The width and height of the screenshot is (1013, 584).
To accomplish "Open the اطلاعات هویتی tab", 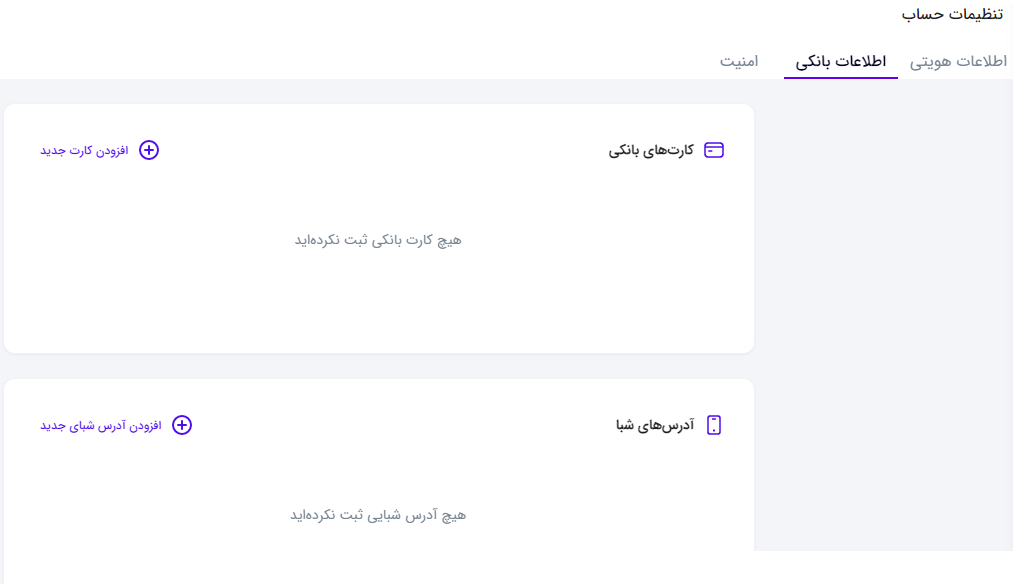I will [x=958, y=61].
